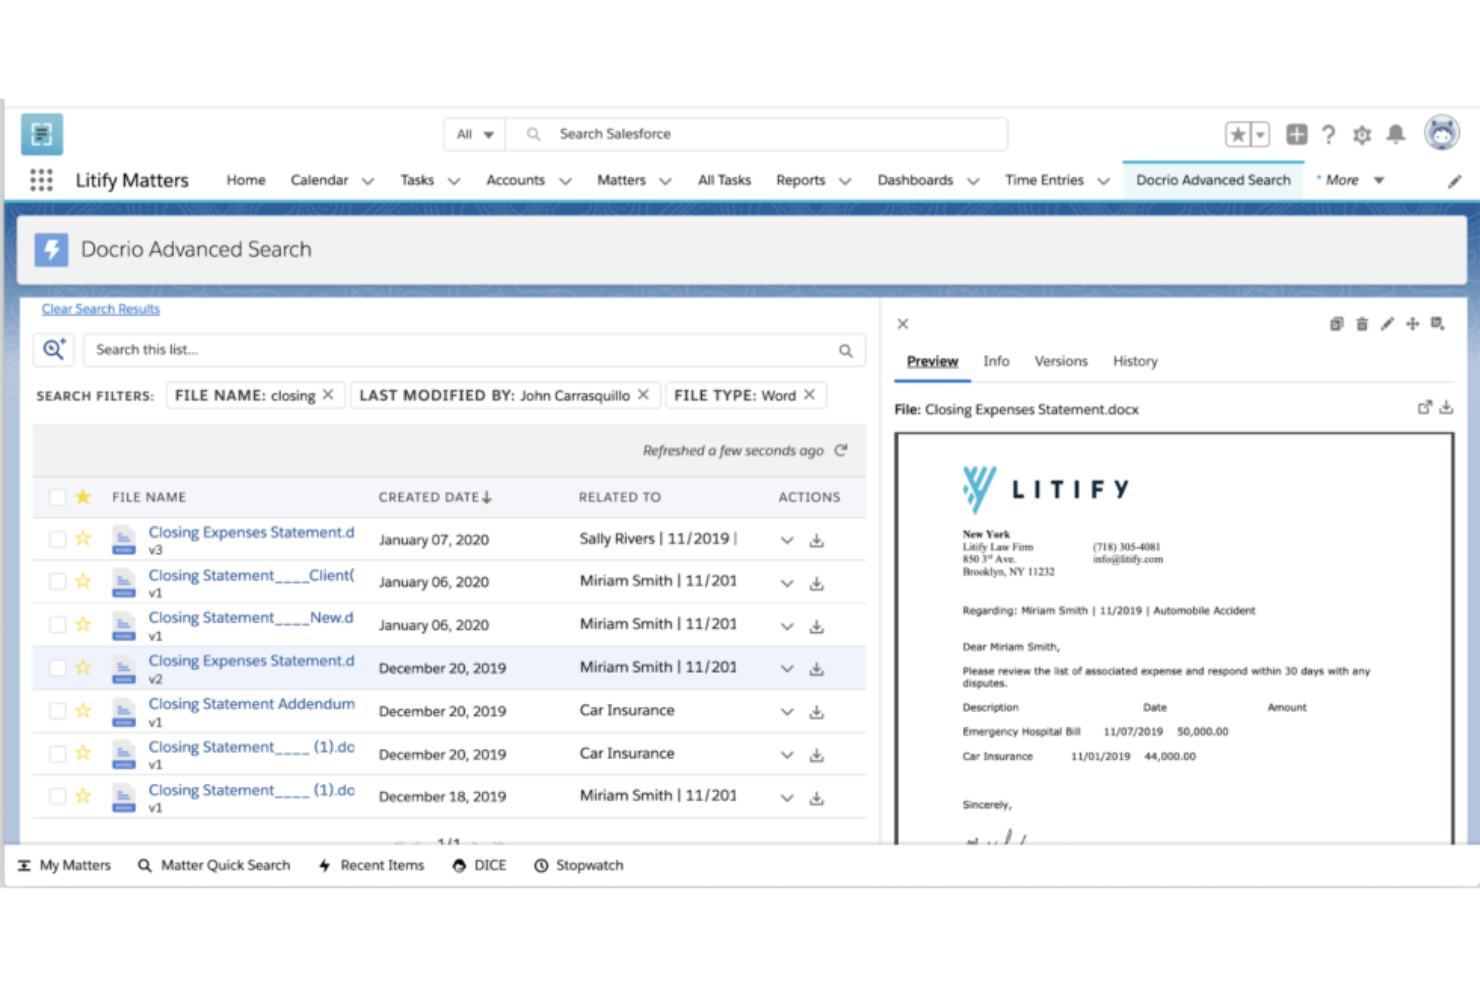Click the copy icon in preview toolbar
1480x987 pixels.
point(1336,324)
